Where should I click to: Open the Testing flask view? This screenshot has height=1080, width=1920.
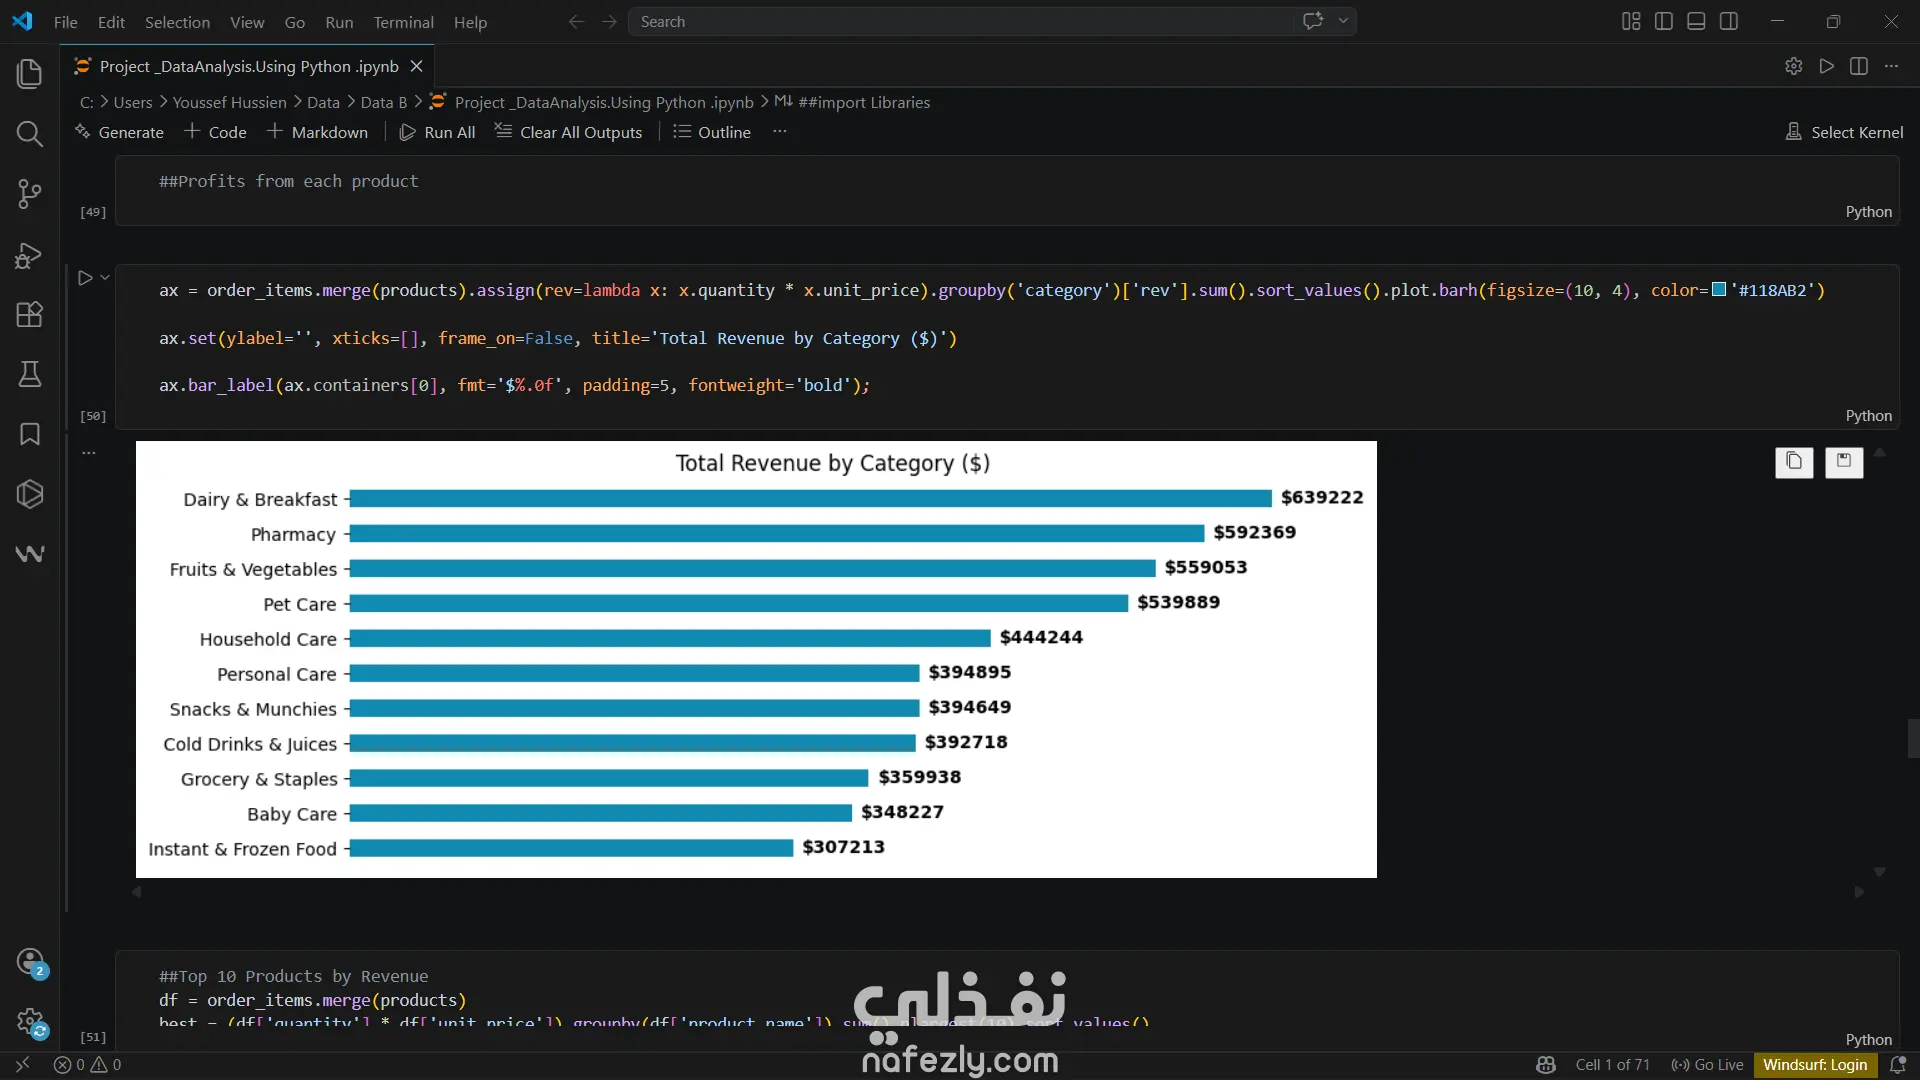(x=30, y=375)
